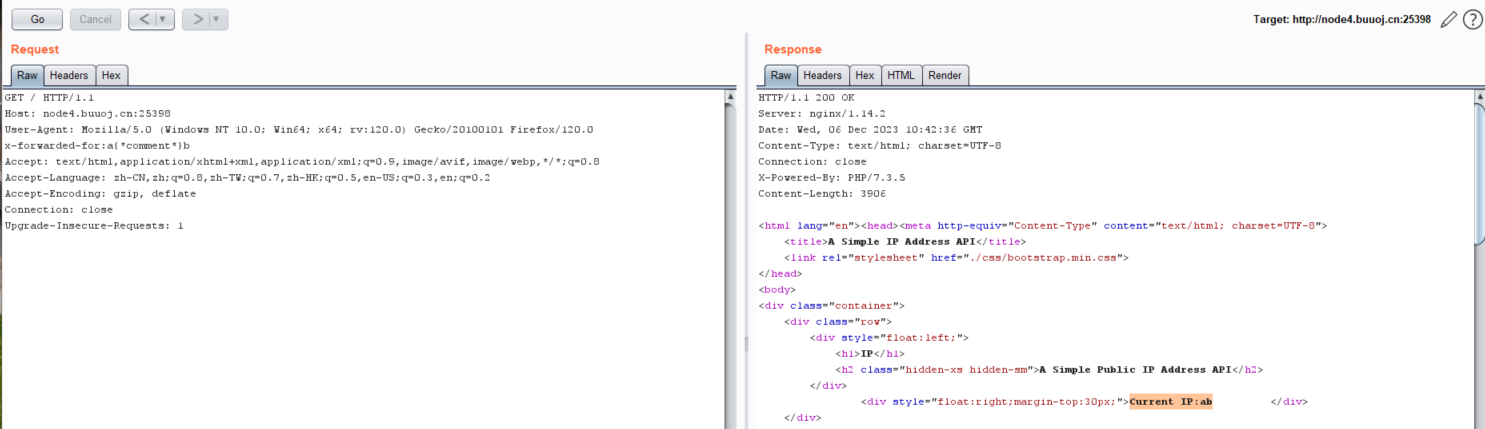Switch to the Response Headers tab
Image resolution: width=1485 pixels, height=429 pixels.
(822, 75)
